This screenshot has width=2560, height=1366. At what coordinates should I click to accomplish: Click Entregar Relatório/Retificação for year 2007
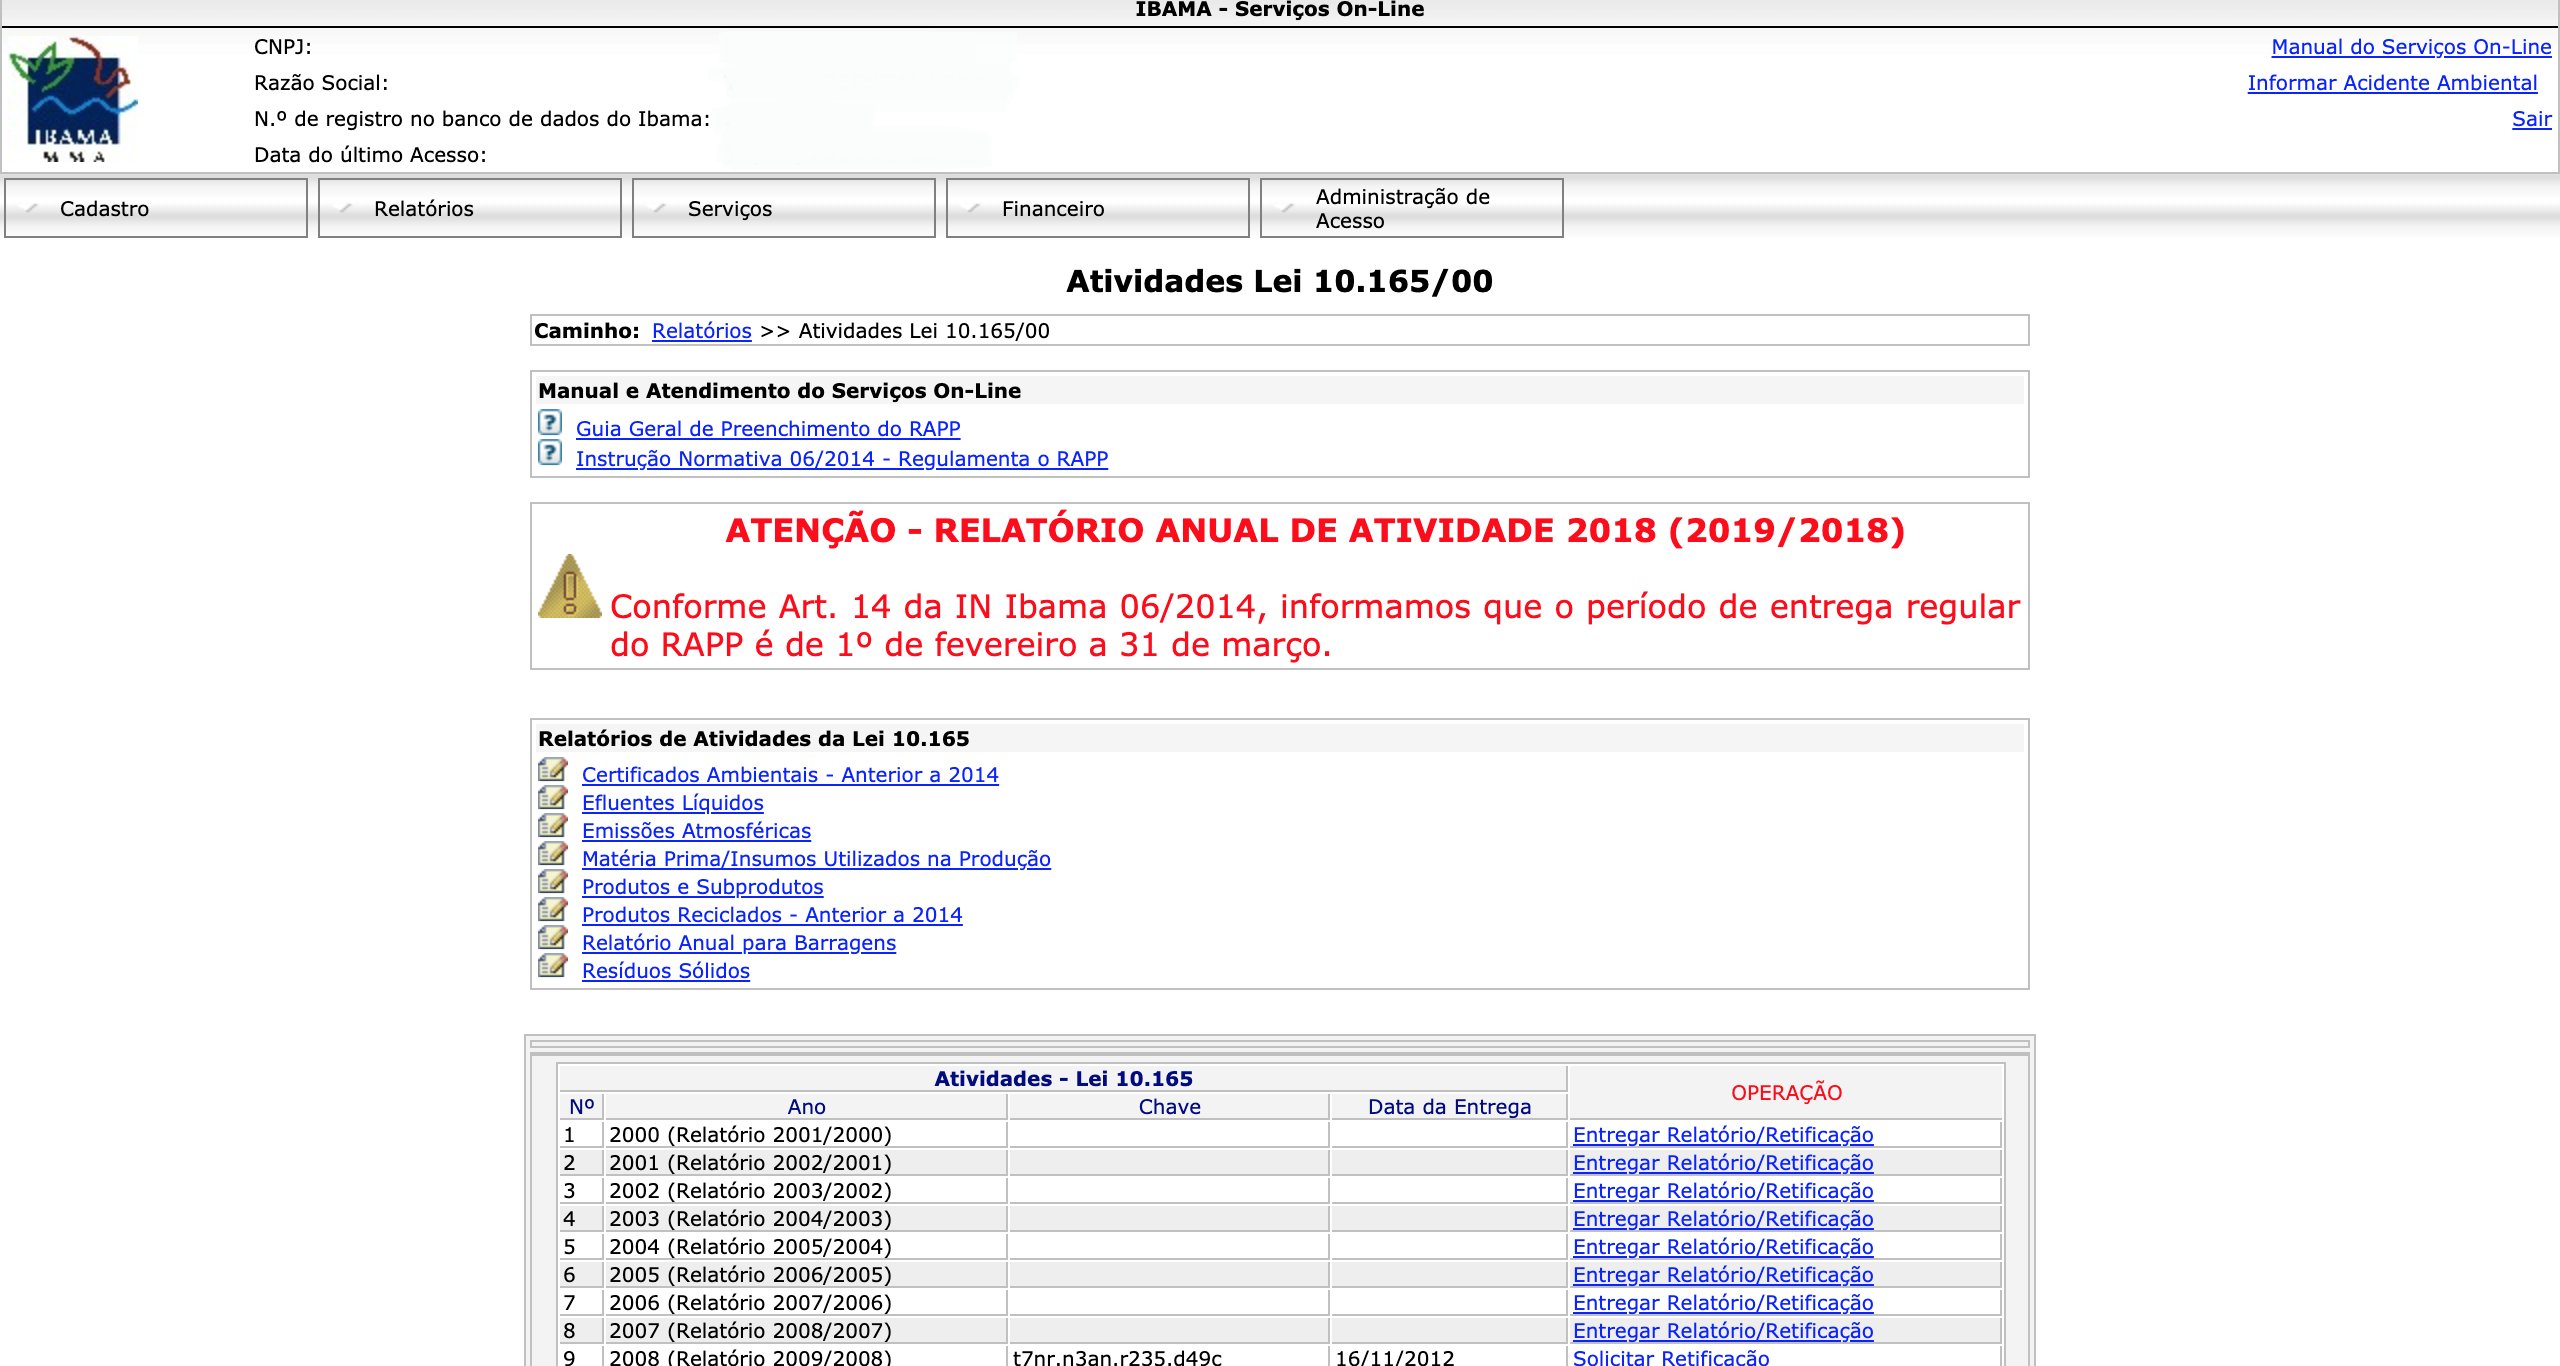(x=1723, y=1331)
